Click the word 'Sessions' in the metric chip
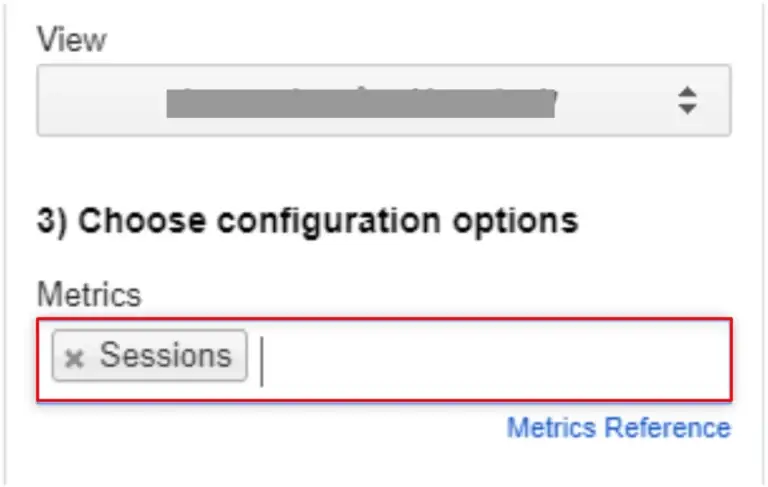 (x=165, y=356)
